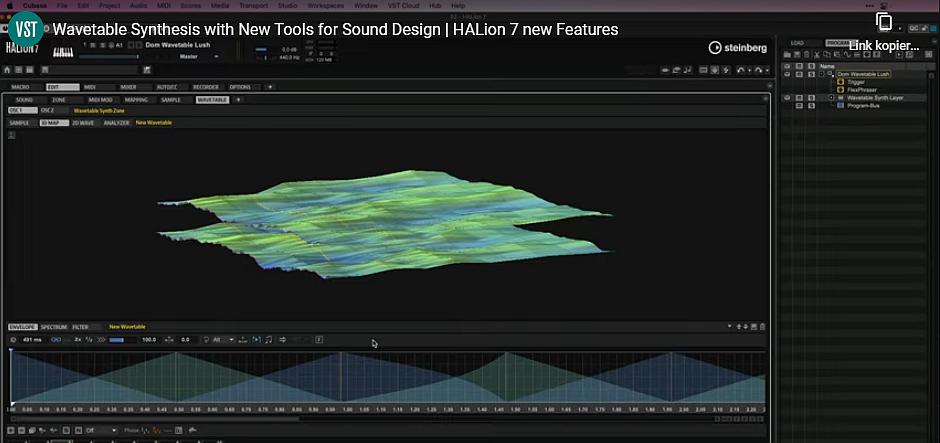Expand the Dom Wavetable Lush tree node
The image size is (940, 443).
pyautogui.click(x=822, y=74)
